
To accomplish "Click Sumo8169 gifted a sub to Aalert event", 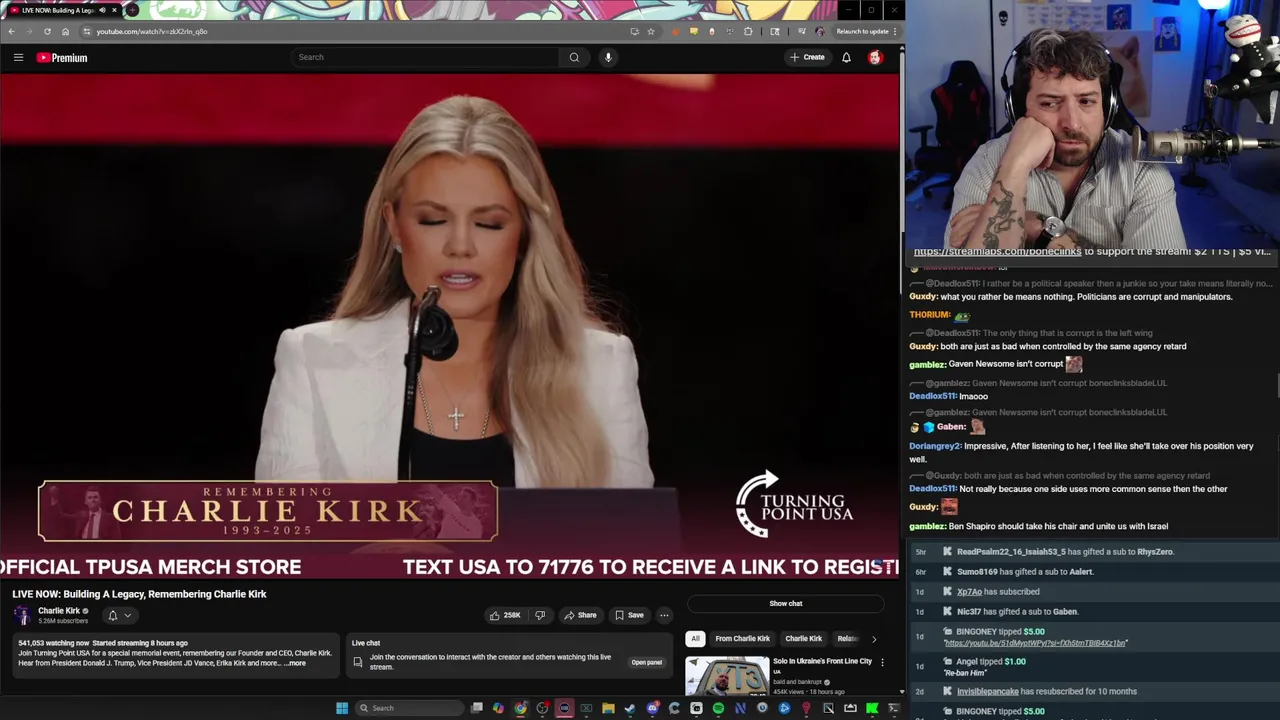I will point(1094,572).
